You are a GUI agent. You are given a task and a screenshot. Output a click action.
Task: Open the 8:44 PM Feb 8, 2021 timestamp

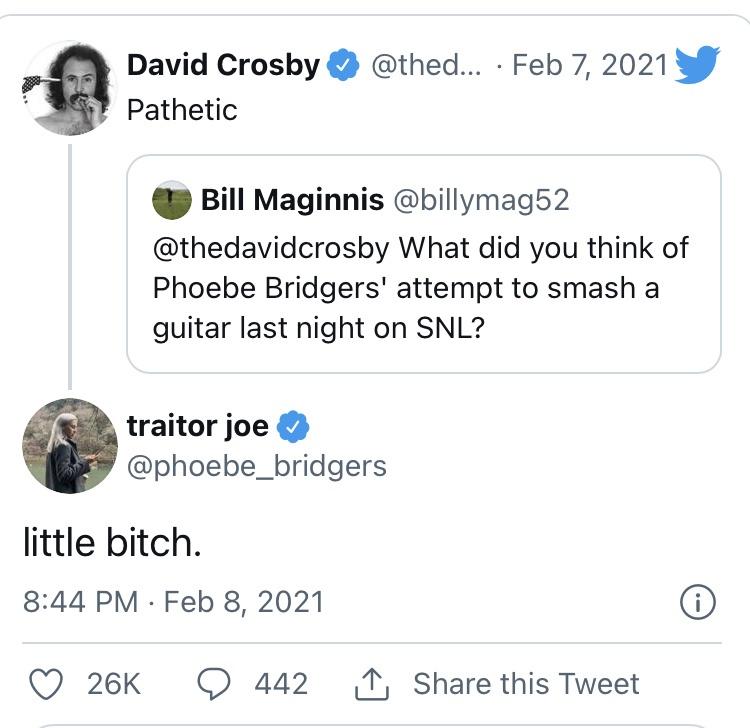173,602
